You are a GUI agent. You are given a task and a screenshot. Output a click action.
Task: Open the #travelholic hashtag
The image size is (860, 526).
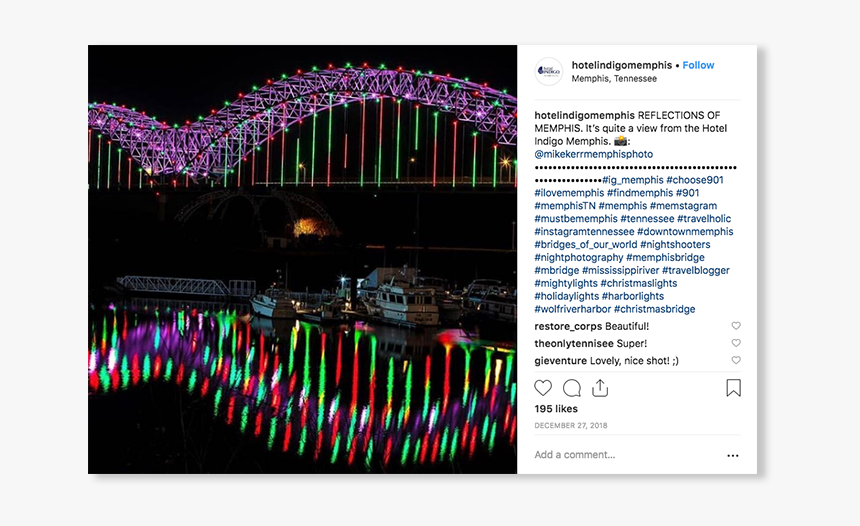pos(704,219)
